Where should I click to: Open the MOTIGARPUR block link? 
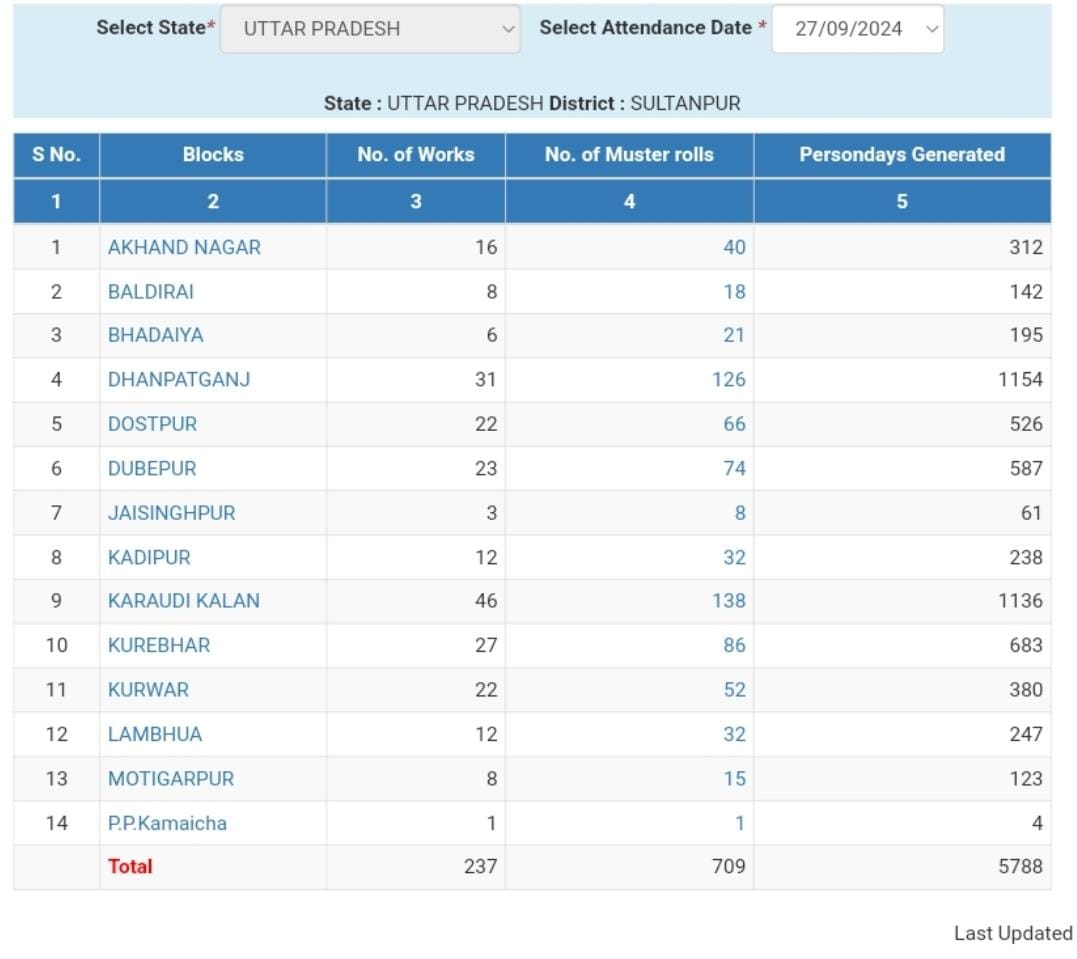point(171,778)
